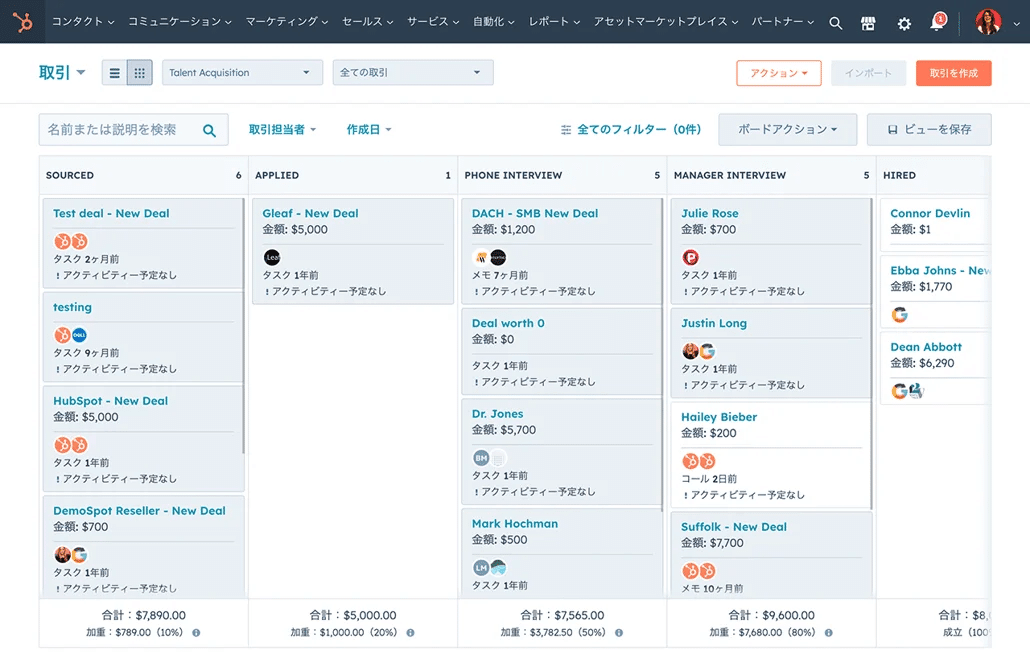
Task: Open the settings gear icon
Action: [x=904, y=23]
